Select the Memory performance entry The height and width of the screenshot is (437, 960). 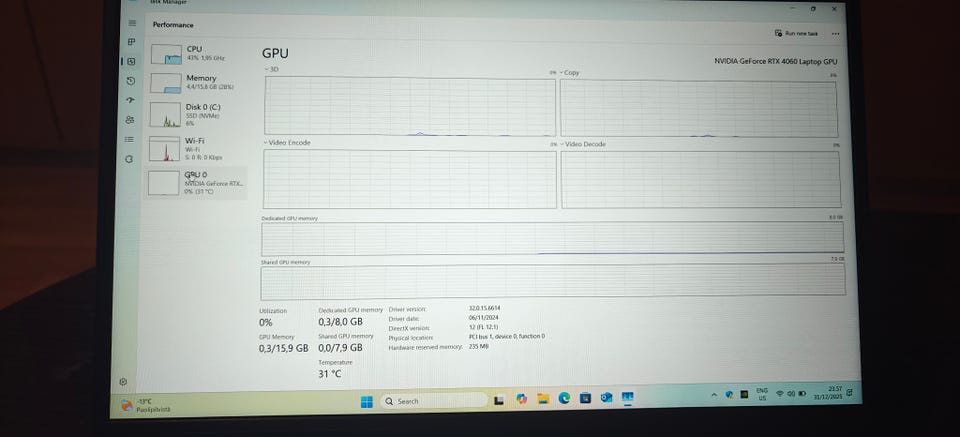pos(197,83)
